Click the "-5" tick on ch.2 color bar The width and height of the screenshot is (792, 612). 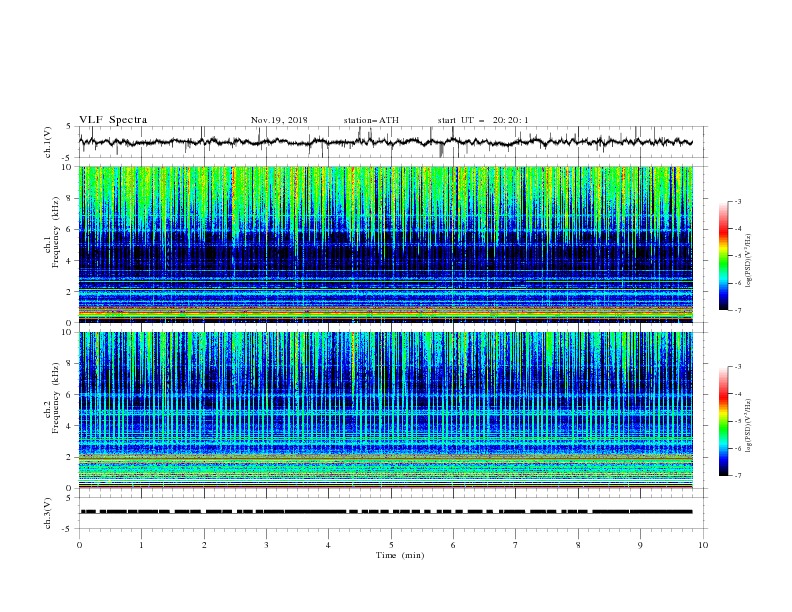[x=738, y=422]
